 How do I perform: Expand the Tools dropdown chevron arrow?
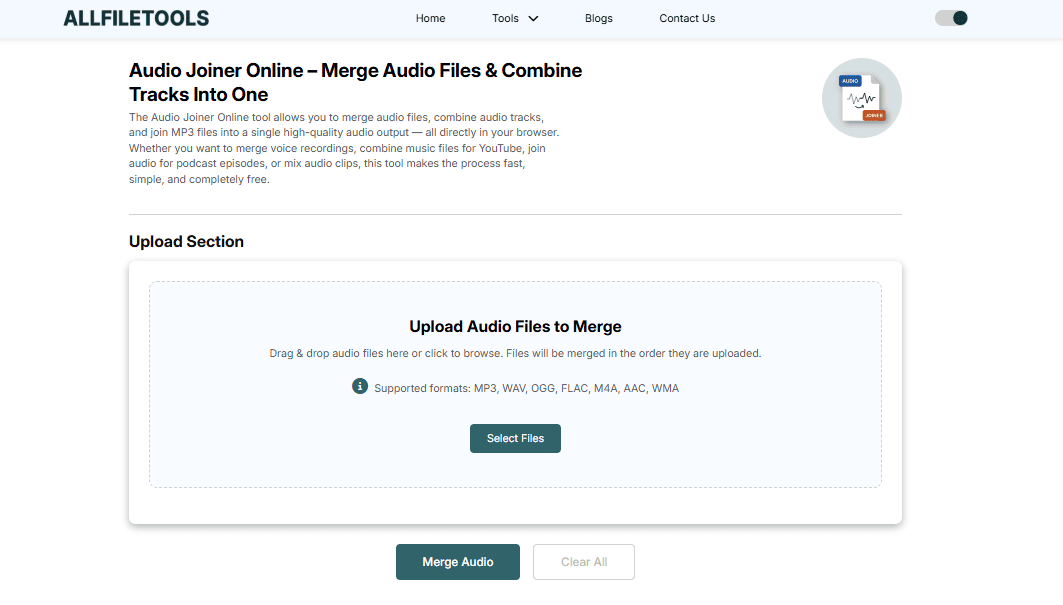pyautogui.click(x=533, y=18)
